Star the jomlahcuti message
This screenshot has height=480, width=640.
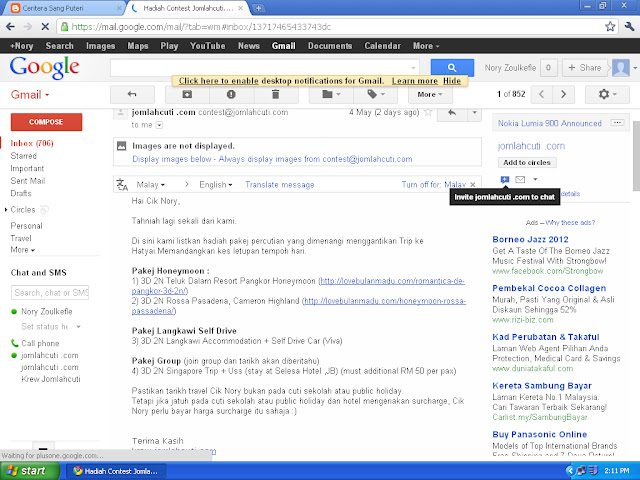428,112
